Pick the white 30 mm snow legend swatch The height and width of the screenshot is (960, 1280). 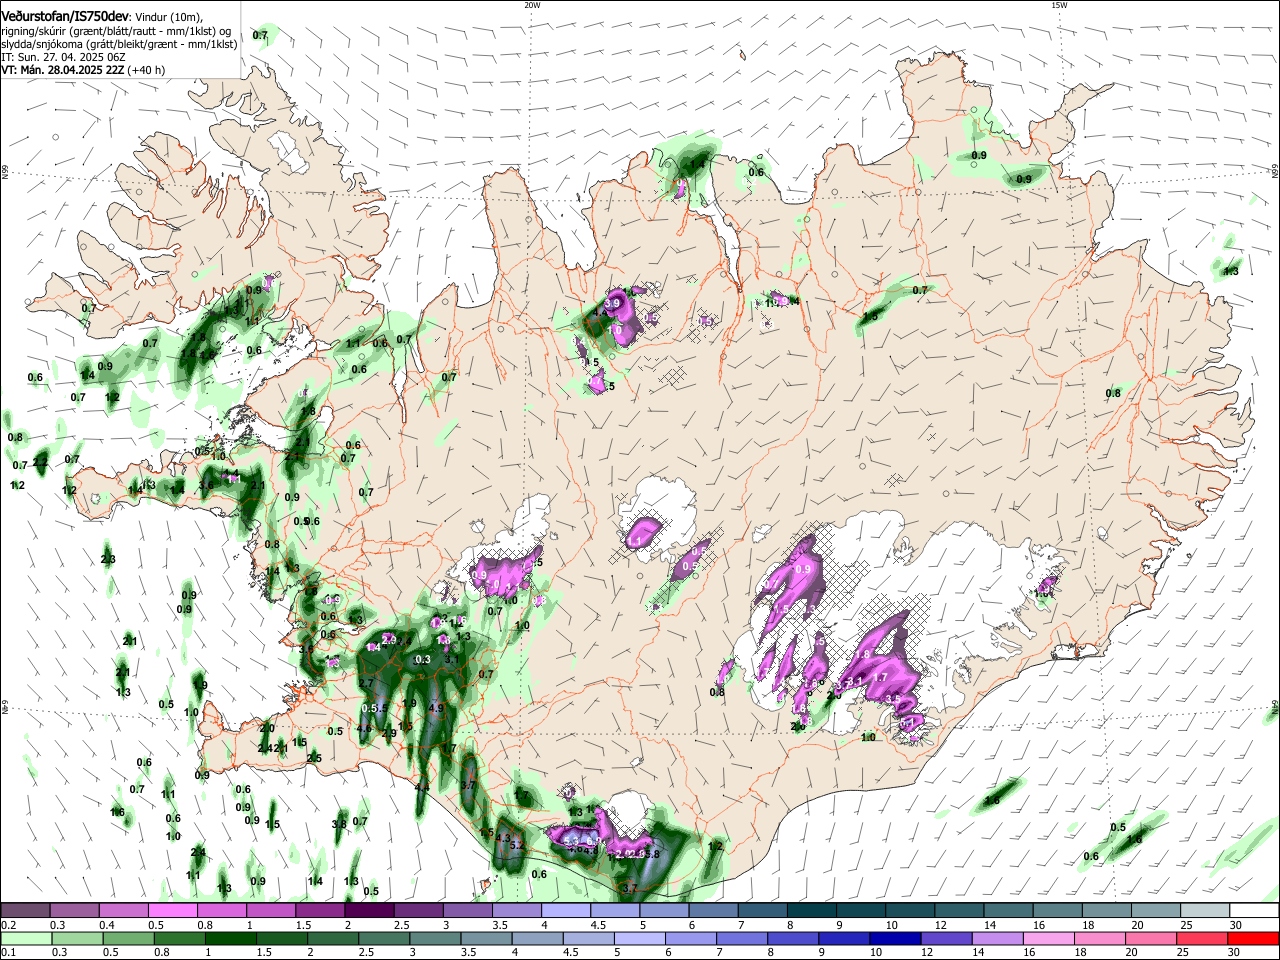[x=1253, y=910]
